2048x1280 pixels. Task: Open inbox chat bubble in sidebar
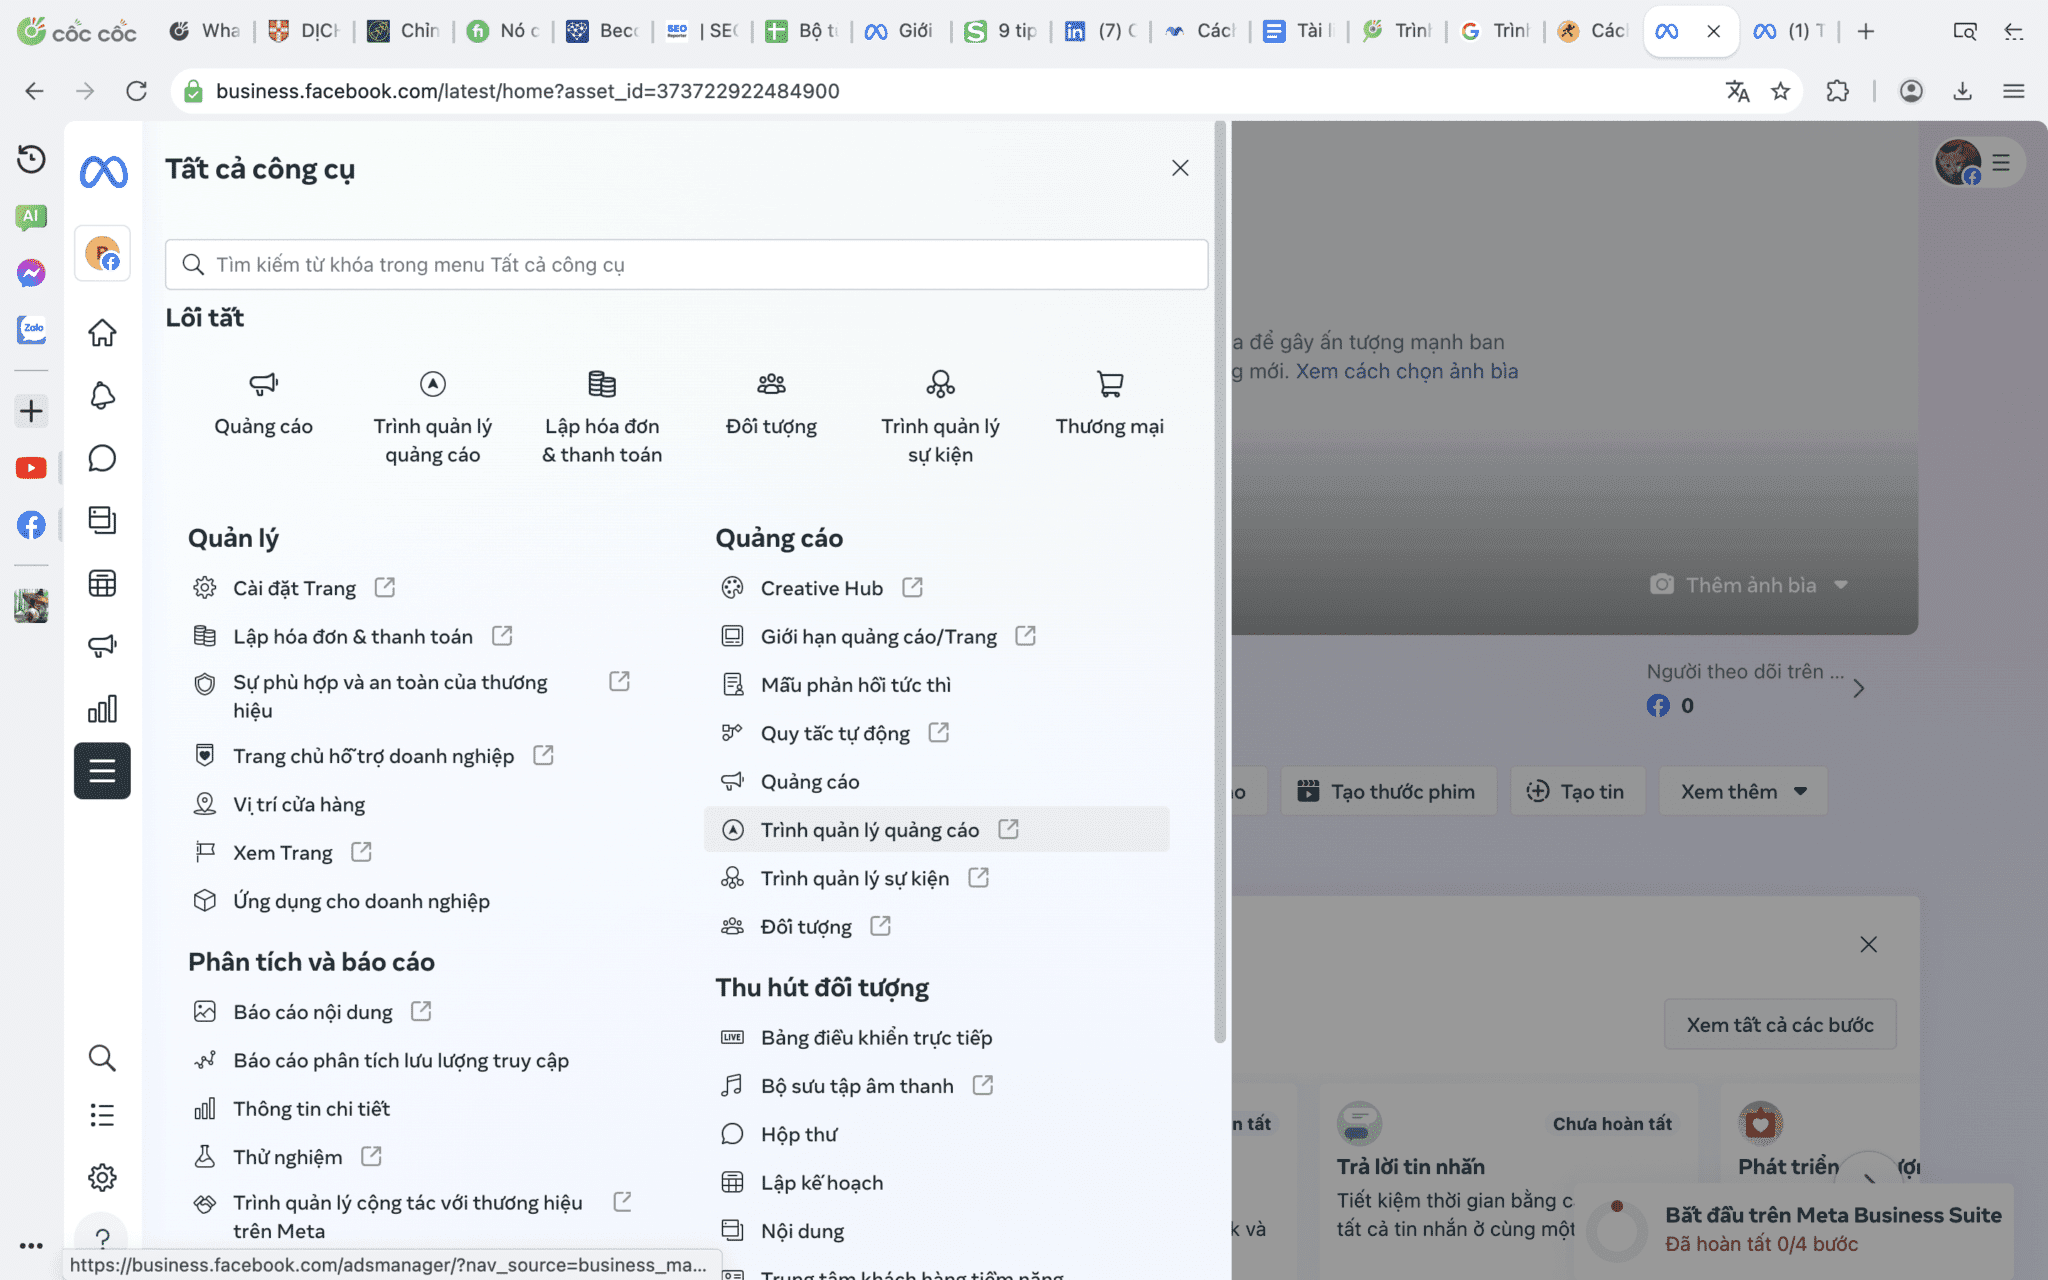point(102,458)
